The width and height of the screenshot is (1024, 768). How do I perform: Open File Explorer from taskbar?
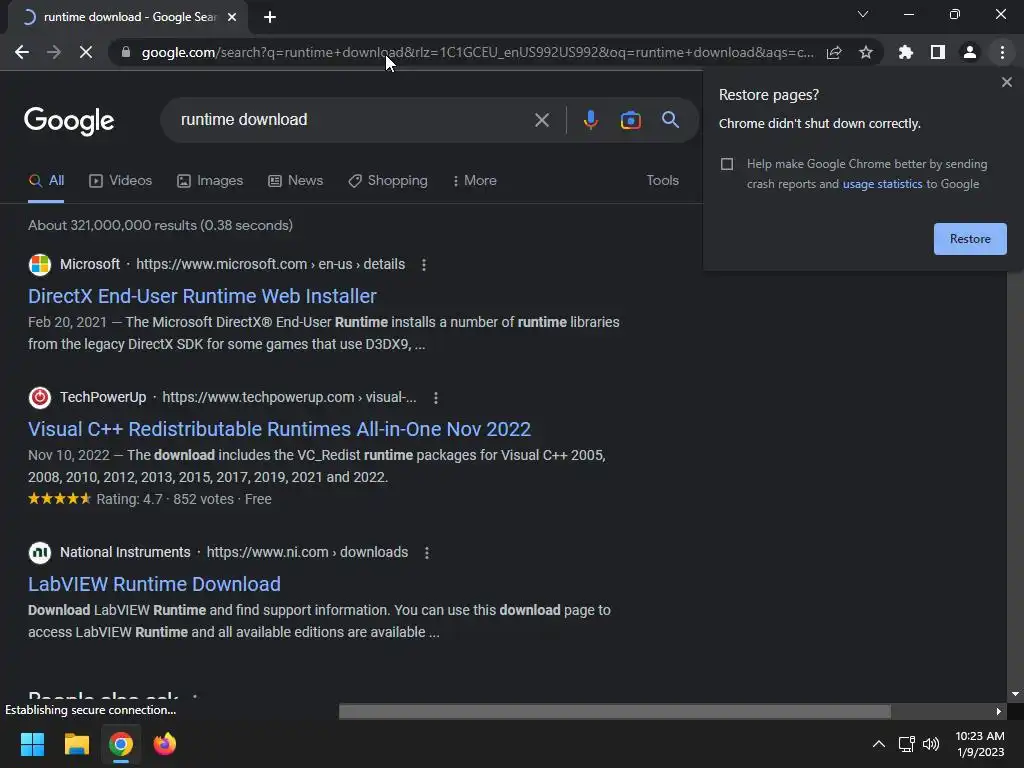pyautogui.click(x=76, y=744)
